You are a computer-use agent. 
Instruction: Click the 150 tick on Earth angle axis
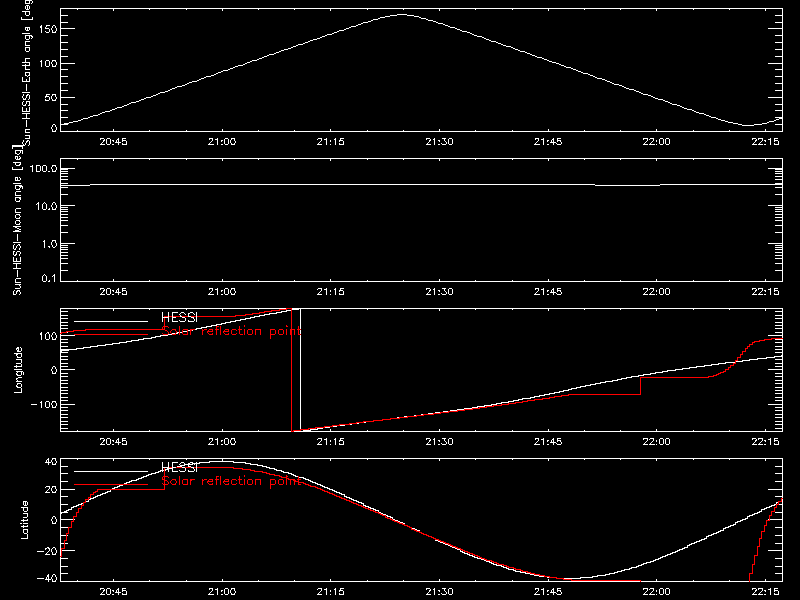48,29
